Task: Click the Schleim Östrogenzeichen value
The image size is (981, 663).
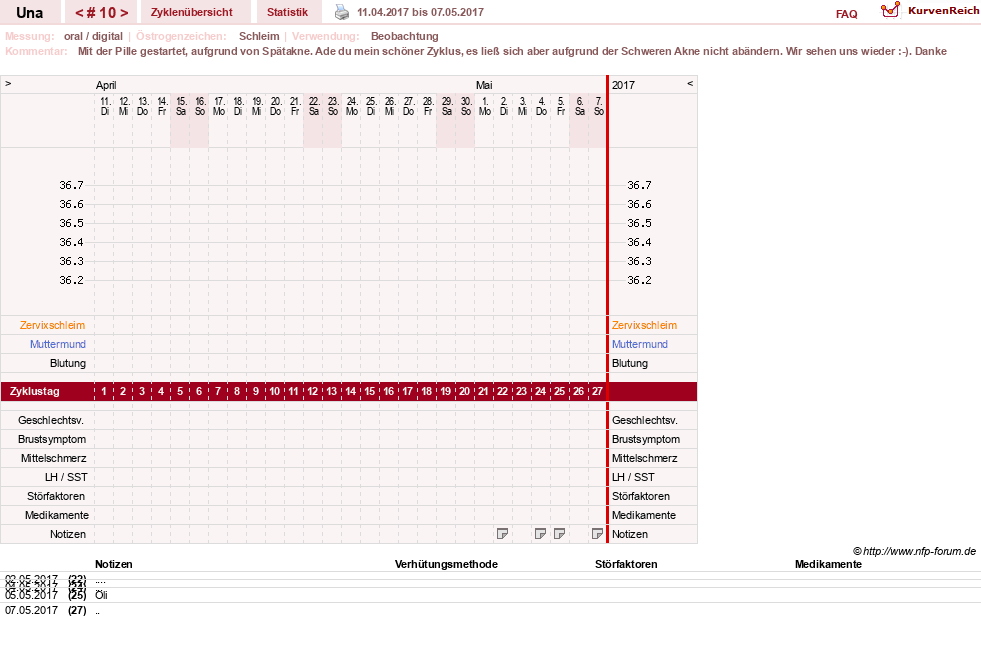Action: click(x=259, y=36)
